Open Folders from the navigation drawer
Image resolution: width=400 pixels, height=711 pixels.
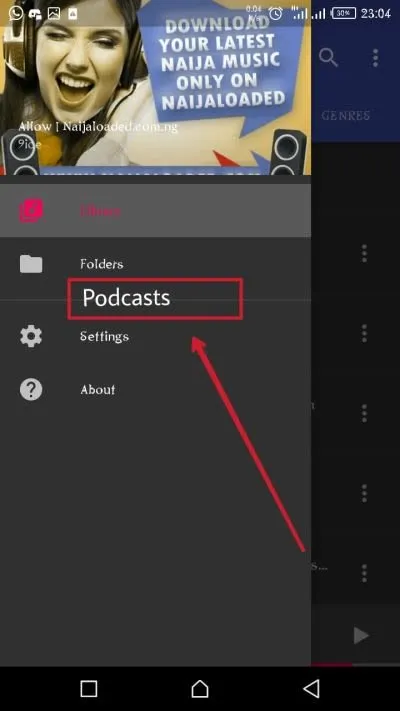click(x=156, y=264)
